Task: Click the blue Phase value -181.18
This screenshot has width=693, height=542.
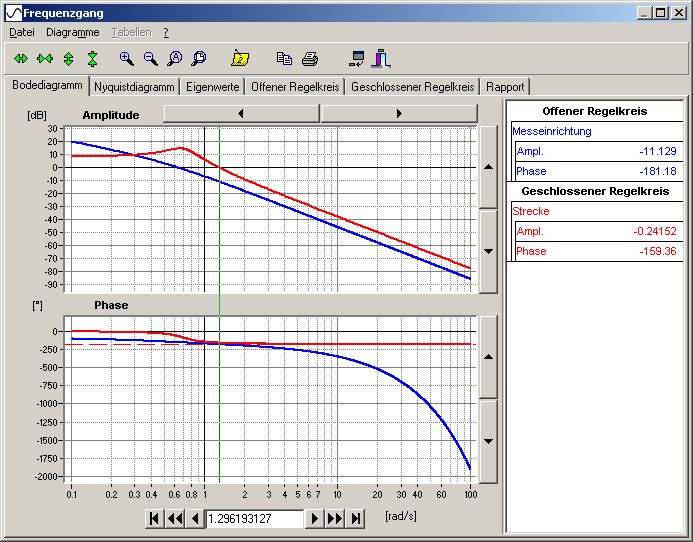Action: click(x=658, y=171)
